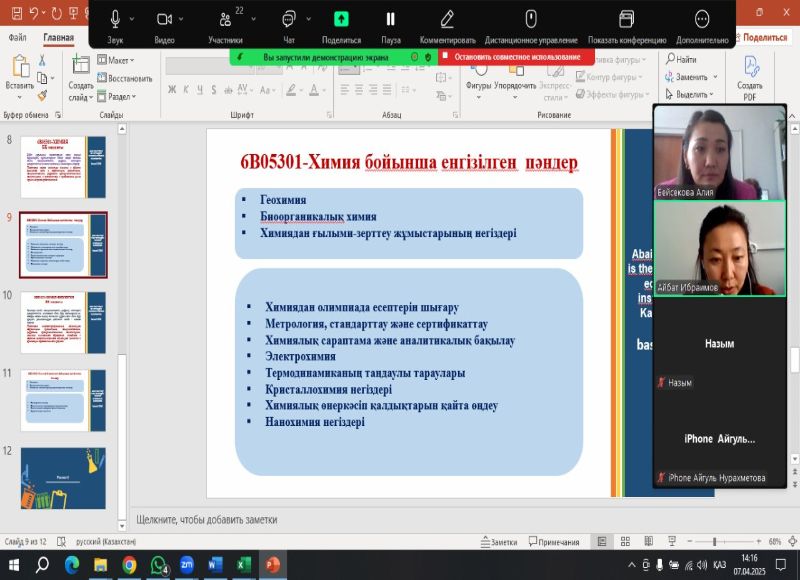Viewport: 800px width, 580px height.
Task: Switch to slide sorter view
Action: click(624, 542)
